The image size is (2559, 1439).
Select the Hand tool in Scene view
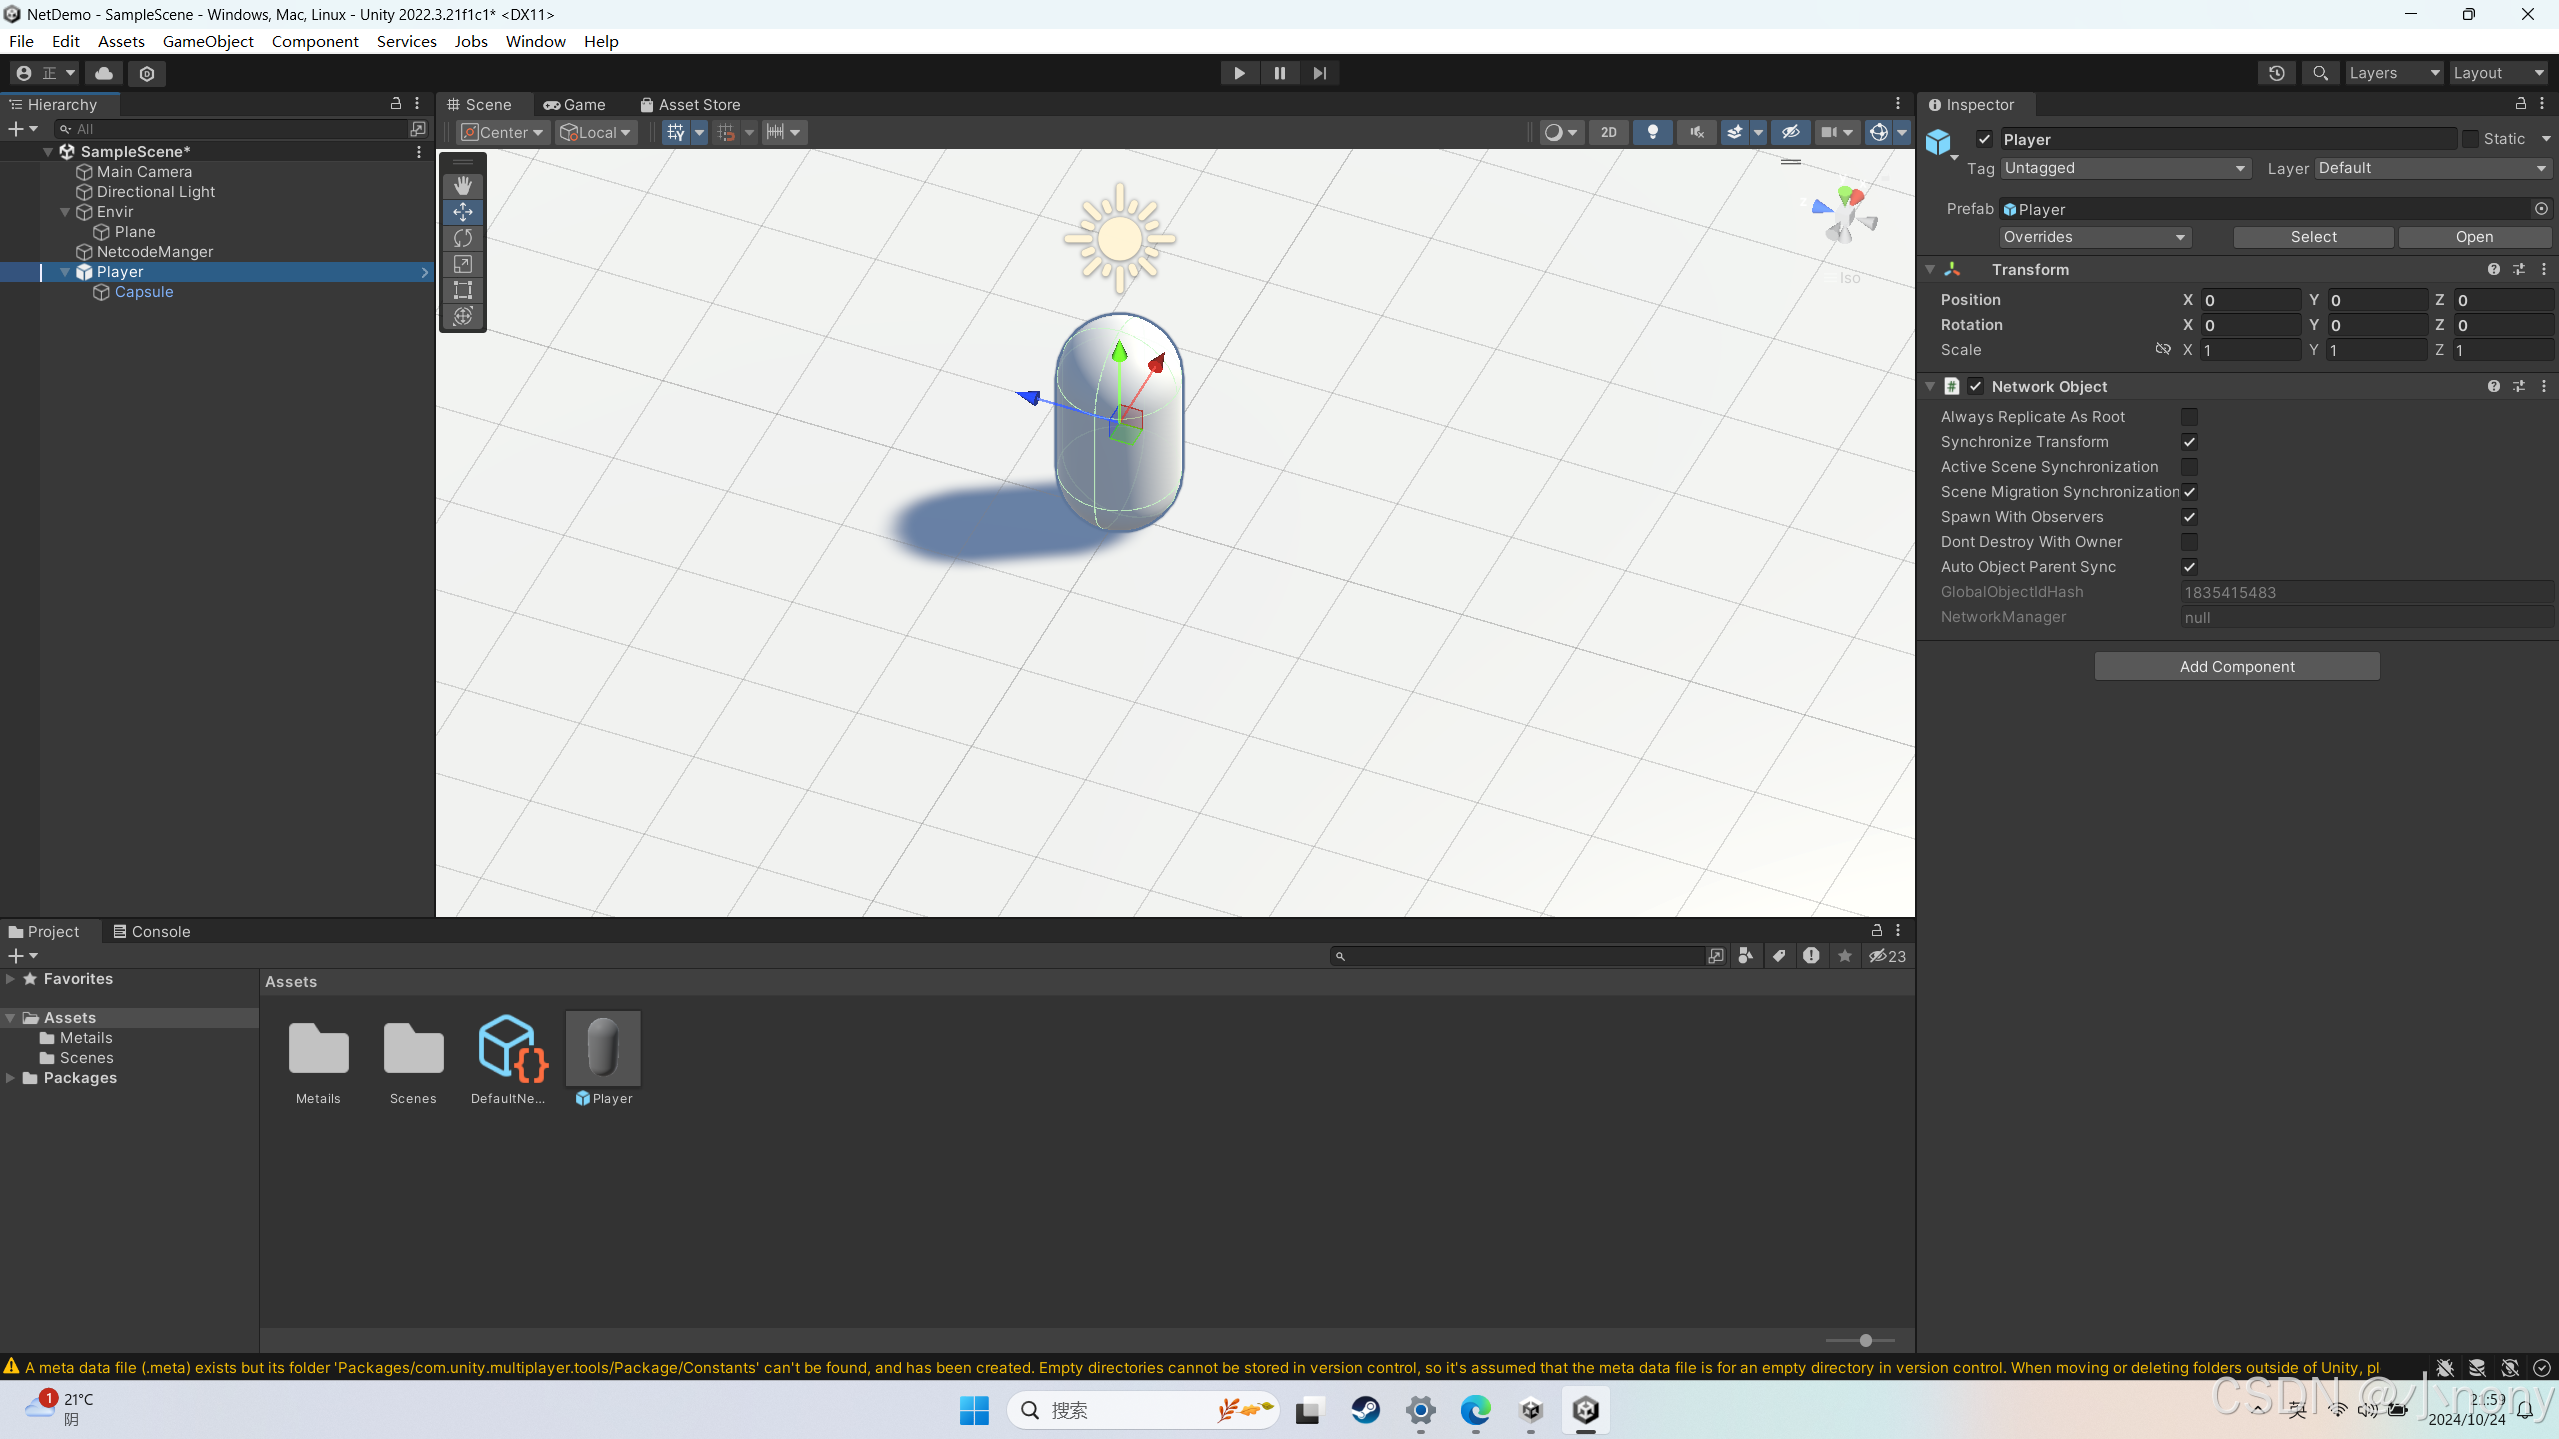tap(462, 185)
